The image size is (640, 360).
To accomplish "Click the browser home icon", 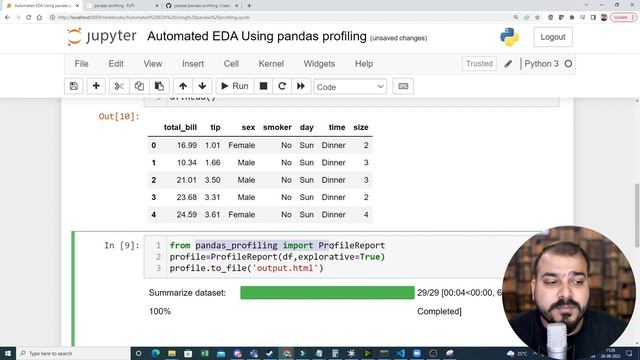I will [39, 18].
